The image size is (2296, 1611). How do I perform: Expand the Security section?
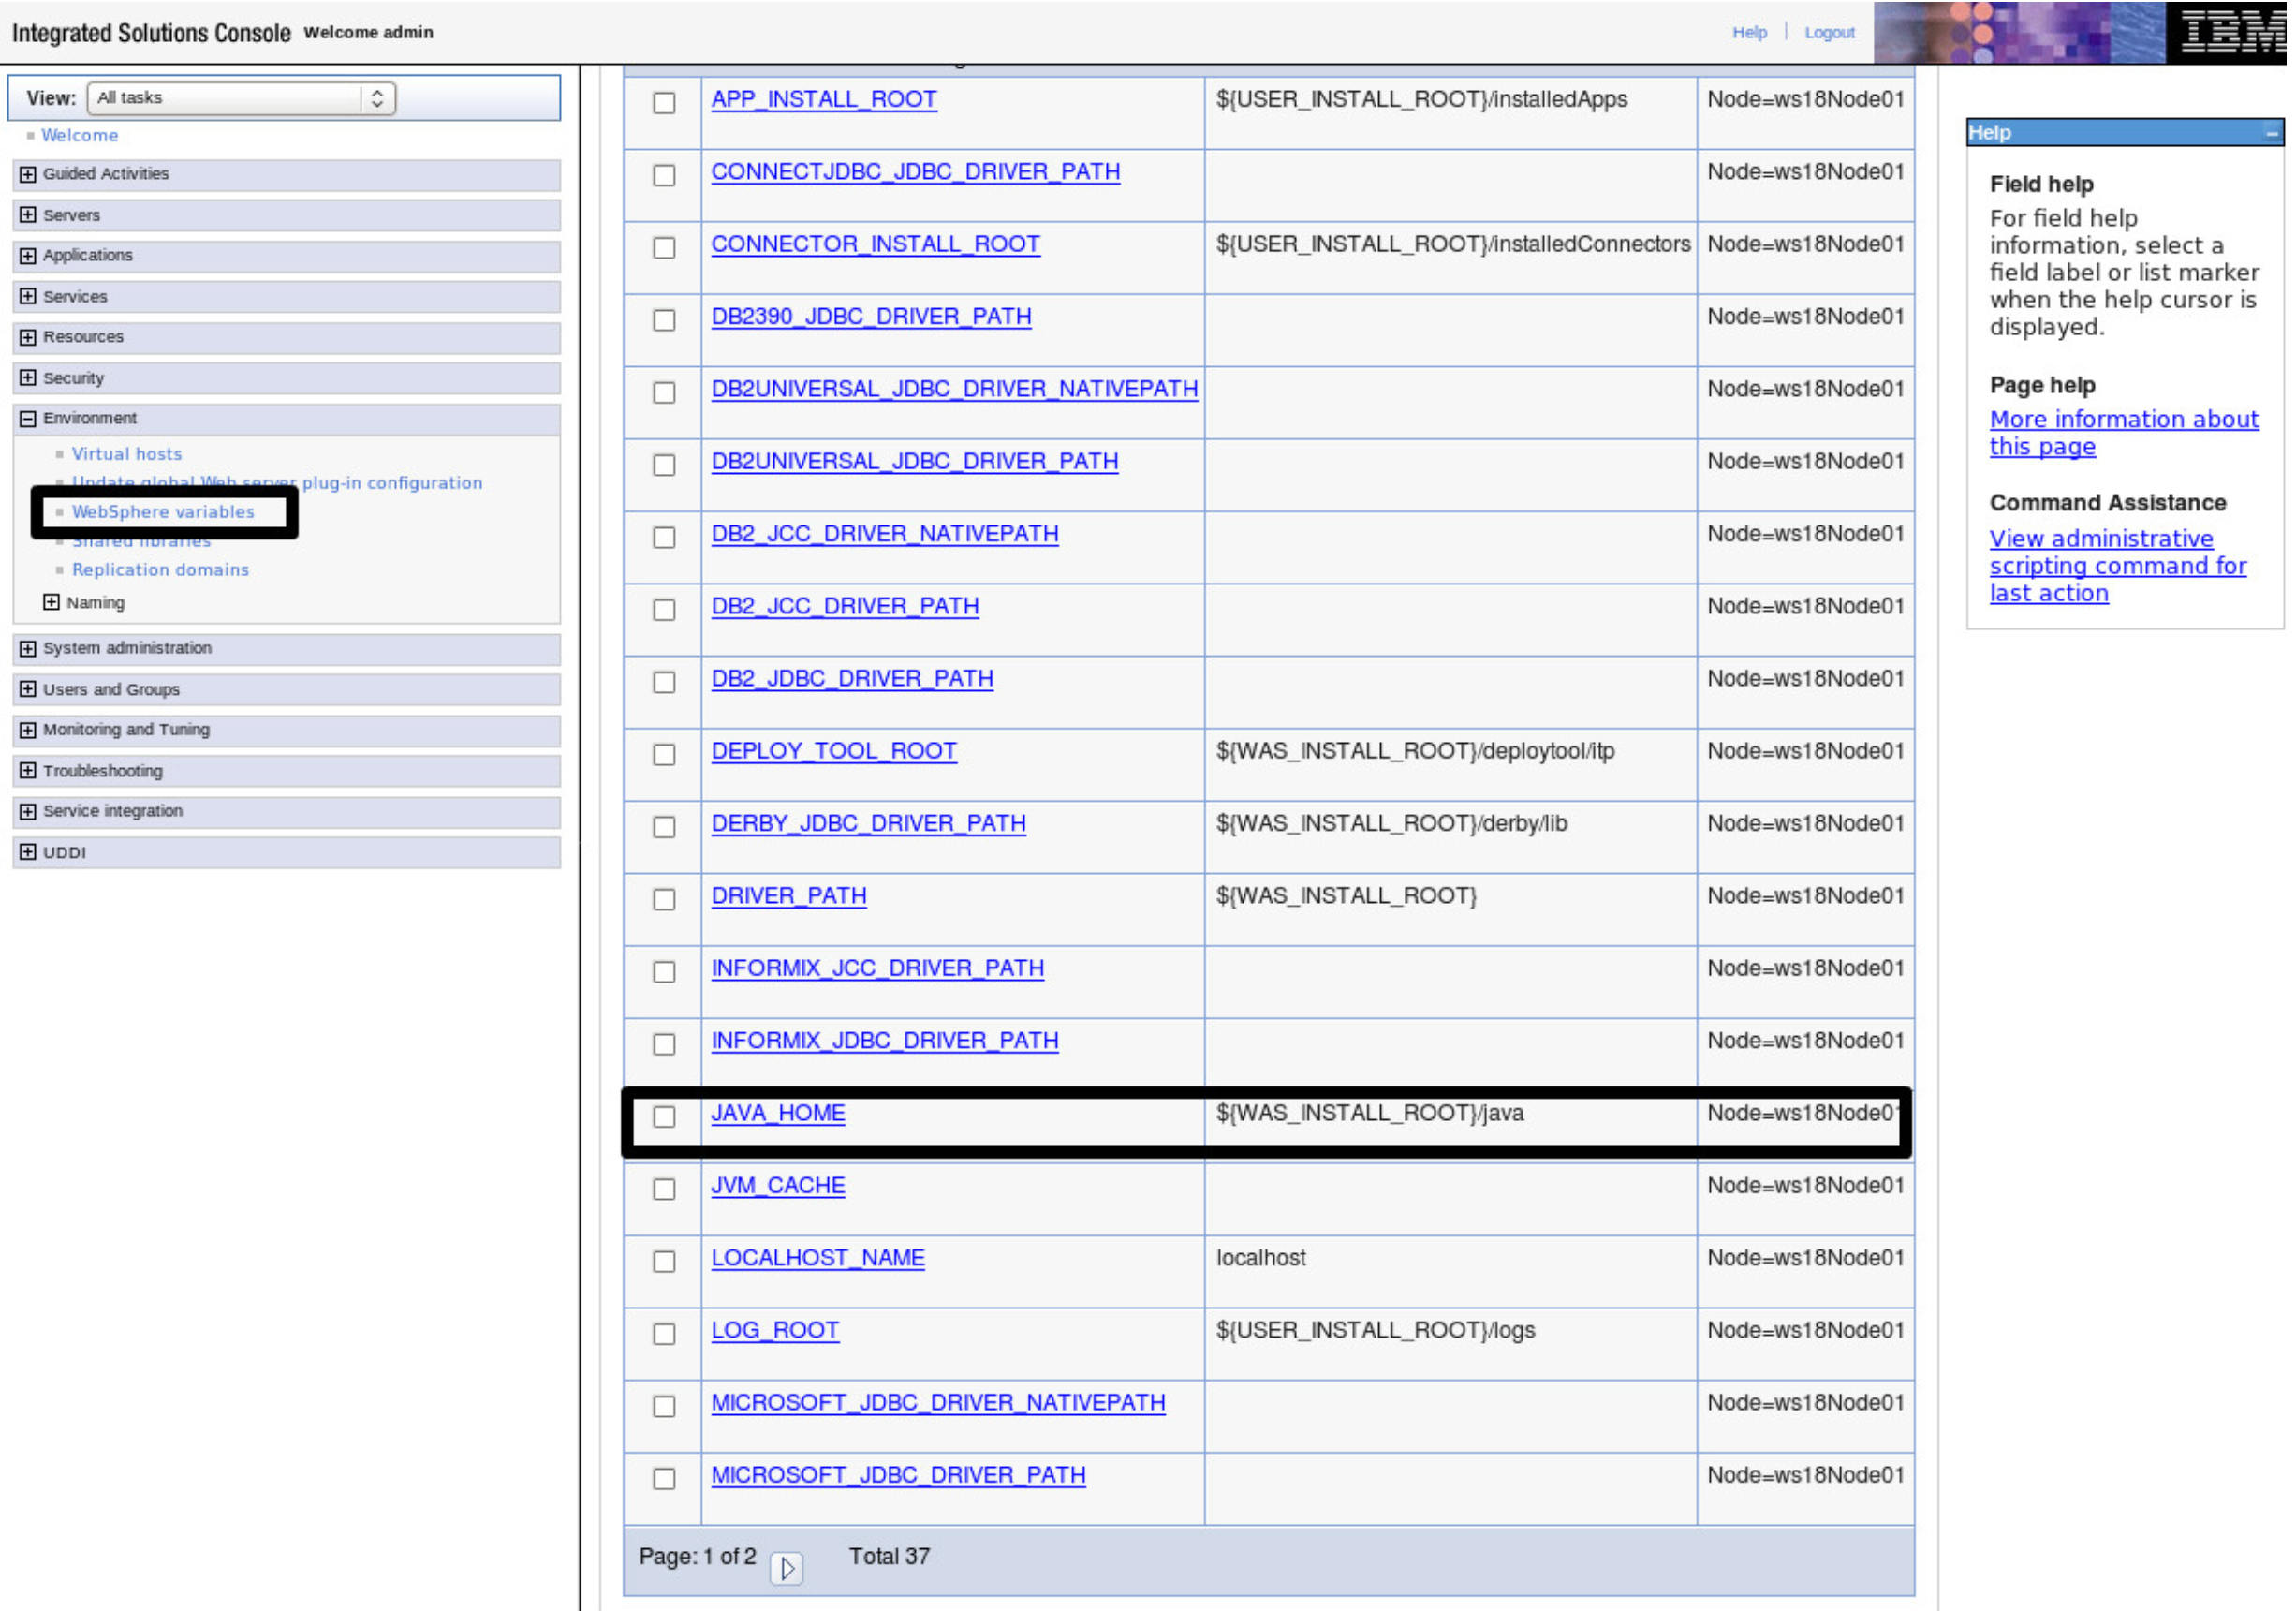[28, 378]
